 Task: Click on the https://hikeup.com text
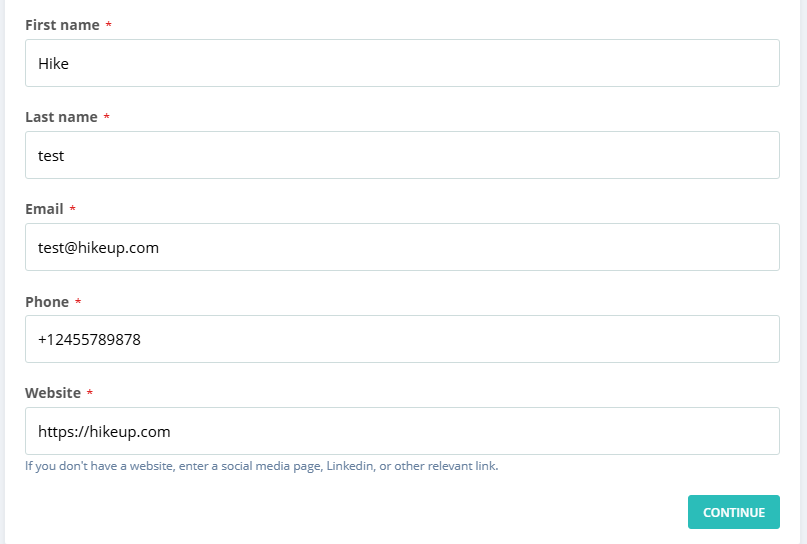click(104, 431)
